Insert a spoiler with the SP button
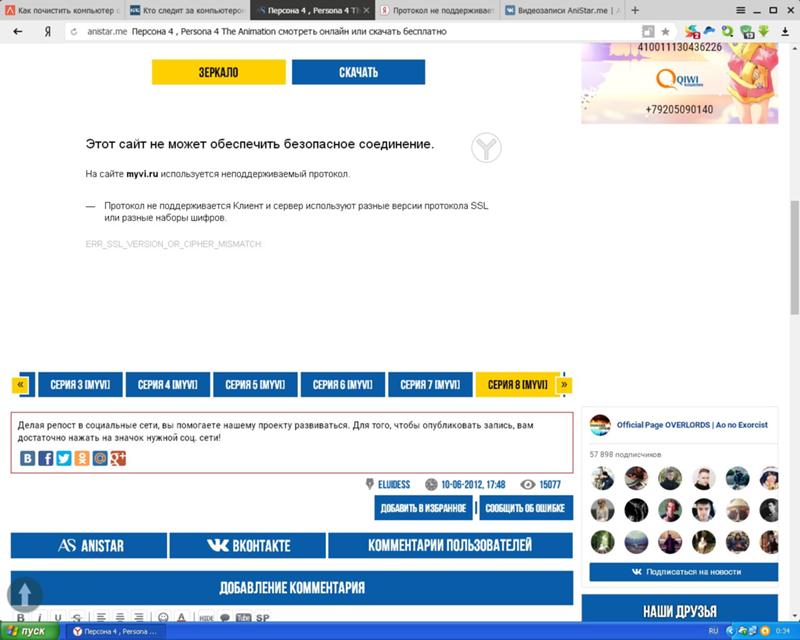Viewport: 800px width, 640px height. [x=263, y=618]
